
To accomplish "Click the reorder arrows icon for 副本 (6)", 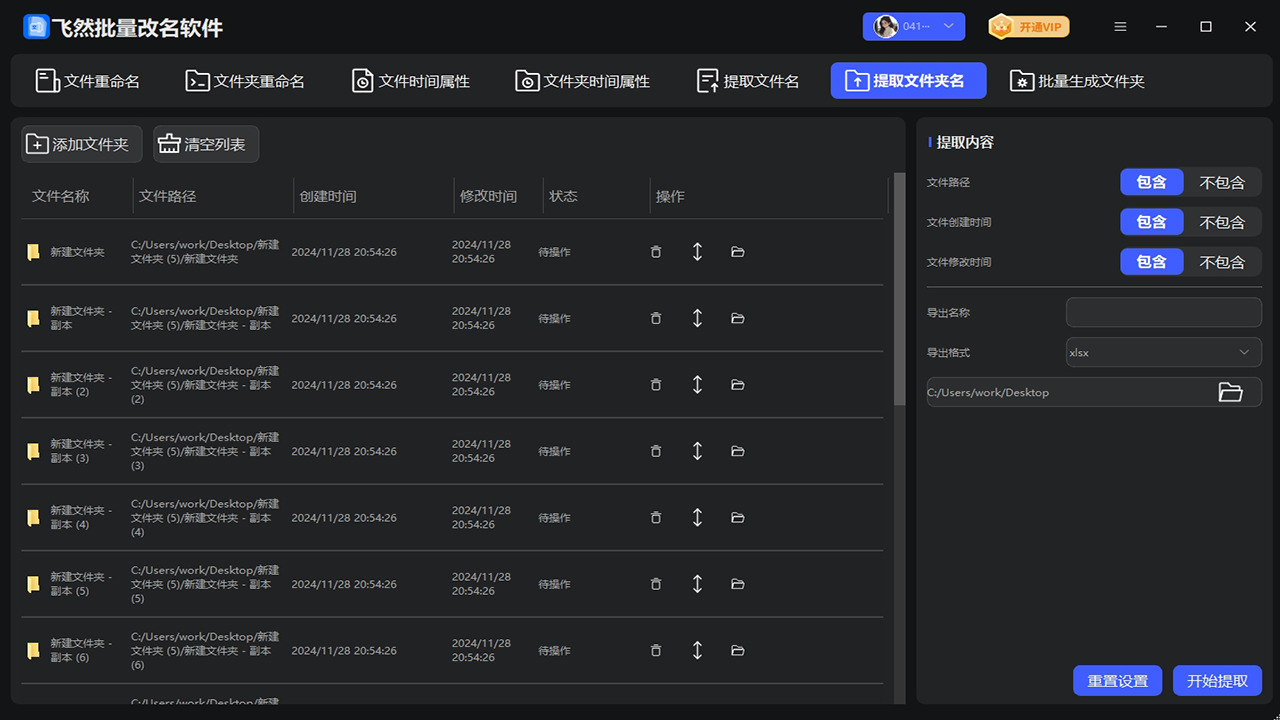I will [697, 650].
